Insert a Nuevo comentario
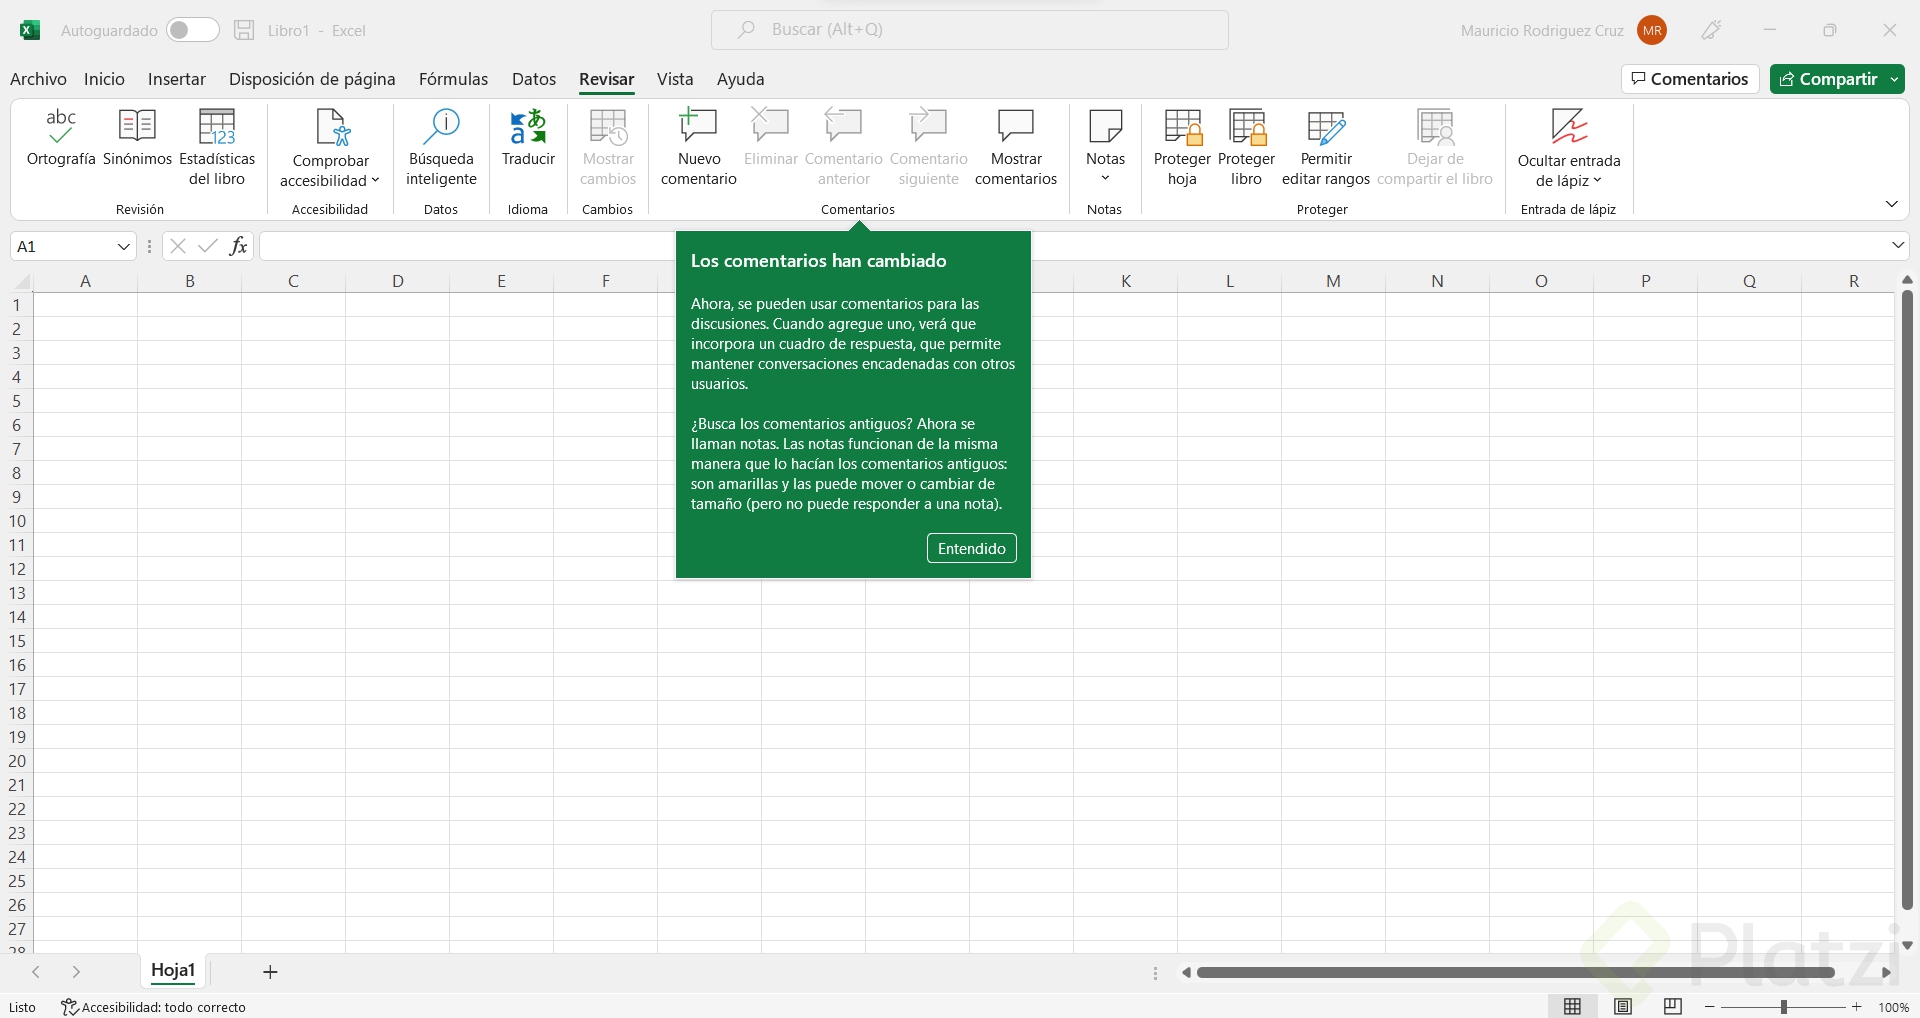Image resolution: width=1920 pixels, height=1018 pixels. pyautogui.click(x=698, y=145)
